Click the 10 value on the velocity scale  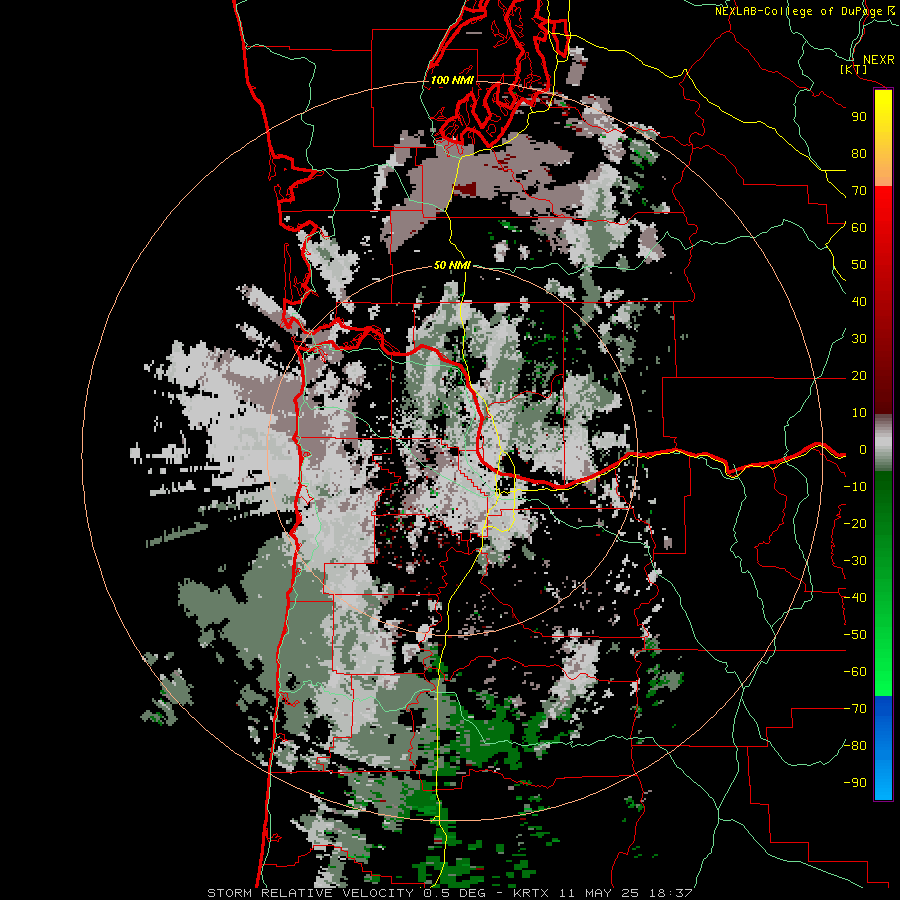859,413
